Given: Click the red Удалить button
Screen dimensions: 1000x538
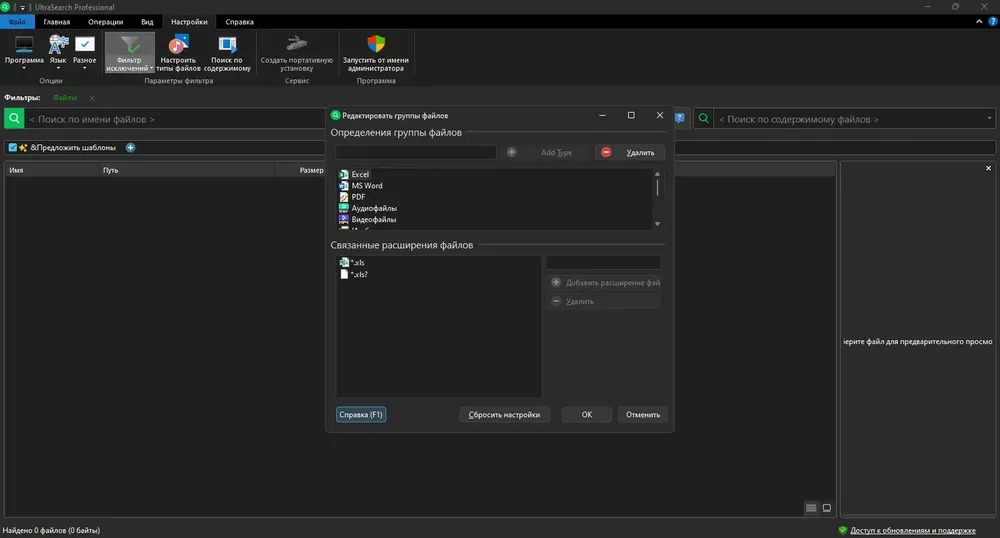Looking at the screenshot, I should 629,152.
